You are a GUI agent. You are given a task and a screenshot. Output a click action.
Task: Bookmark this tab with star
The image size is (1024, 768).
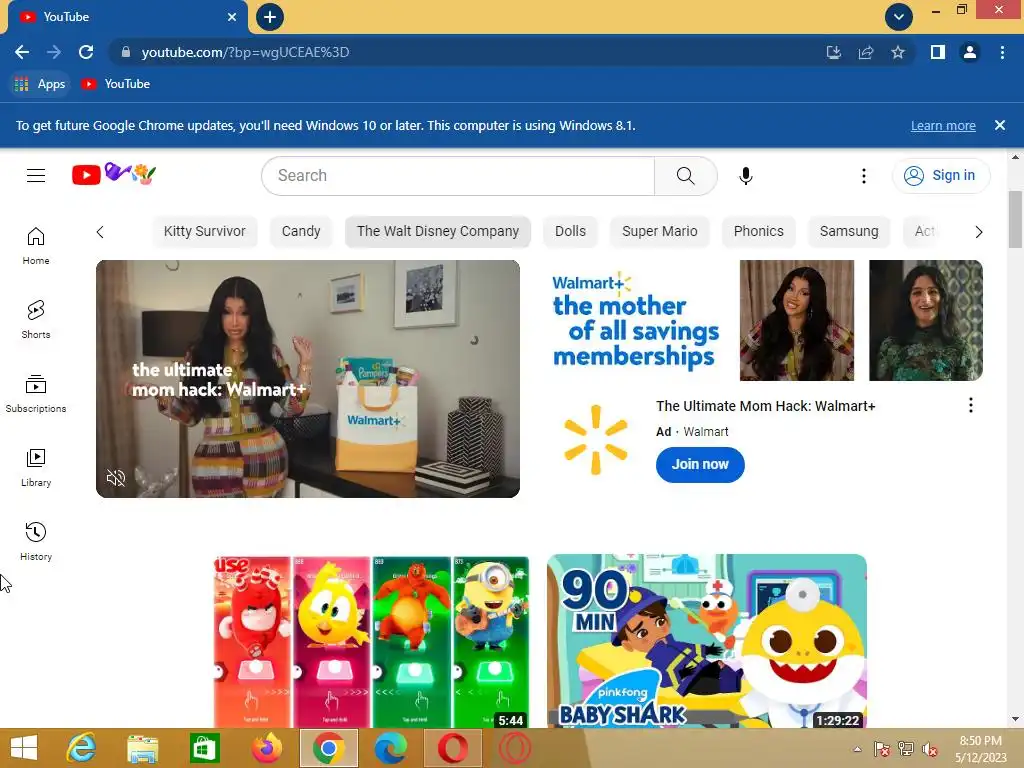898,52
